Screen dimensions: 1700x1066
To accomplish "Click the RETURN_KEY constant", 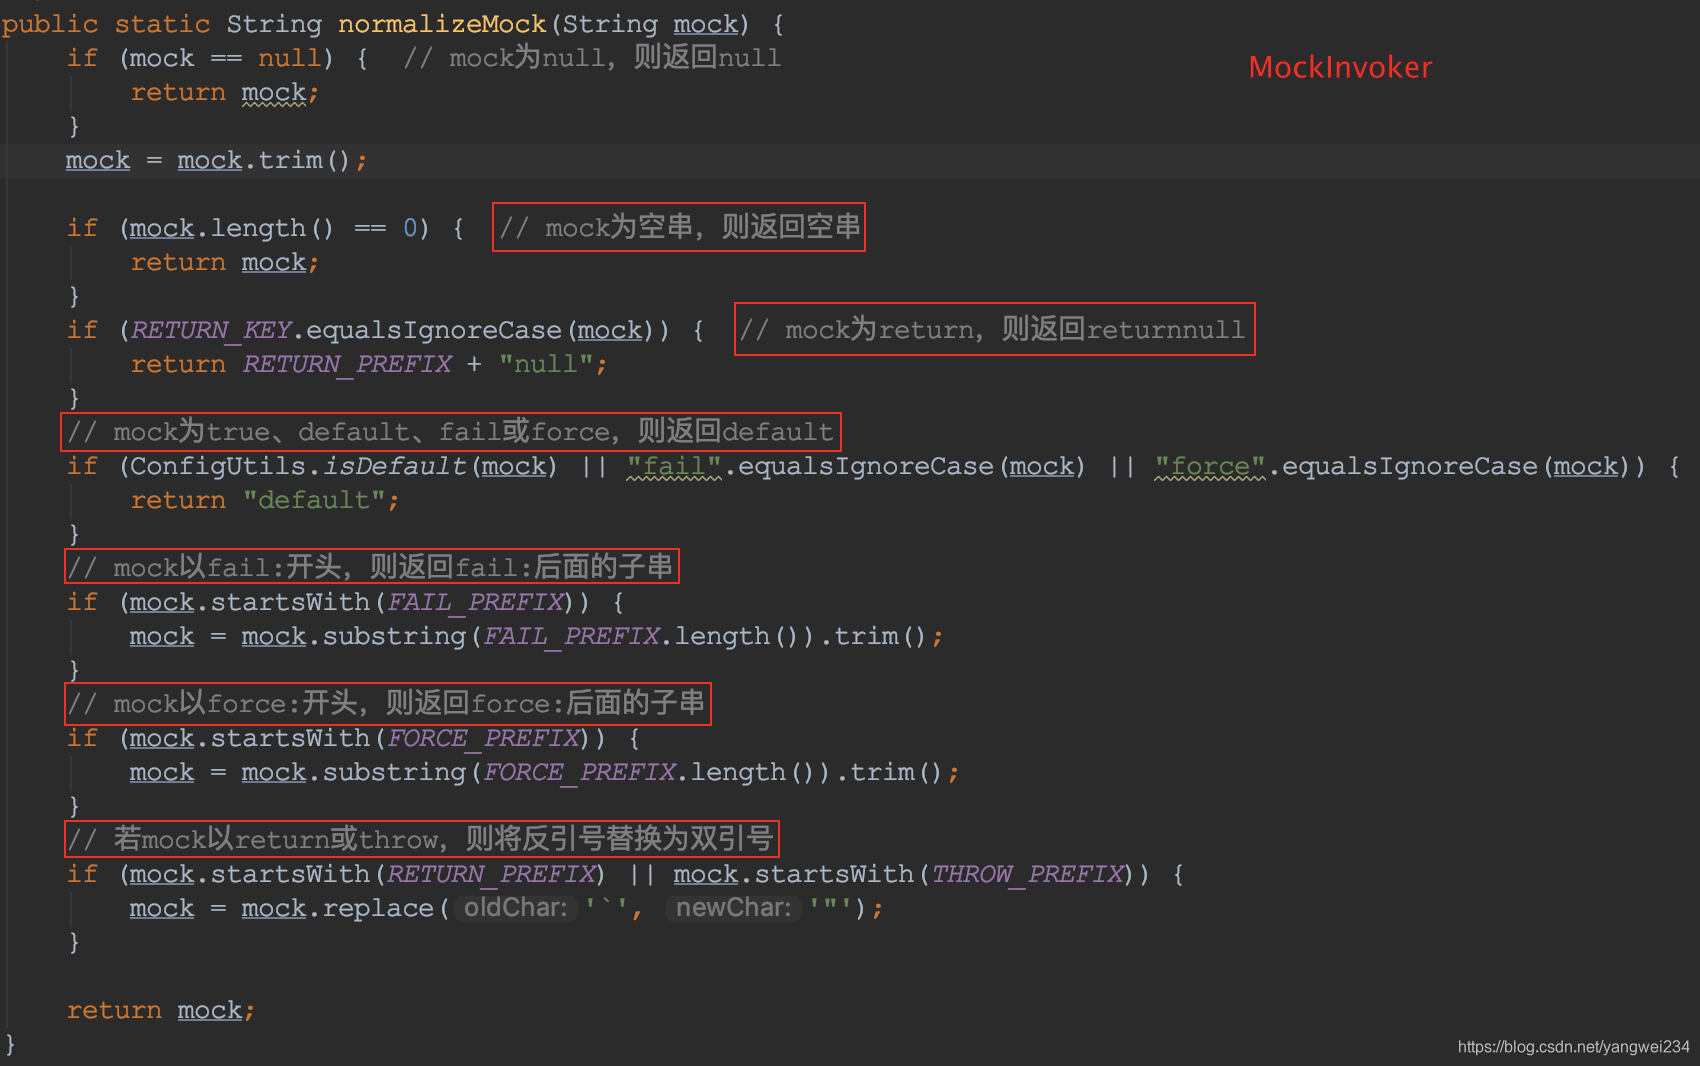I will pos(211,330).
